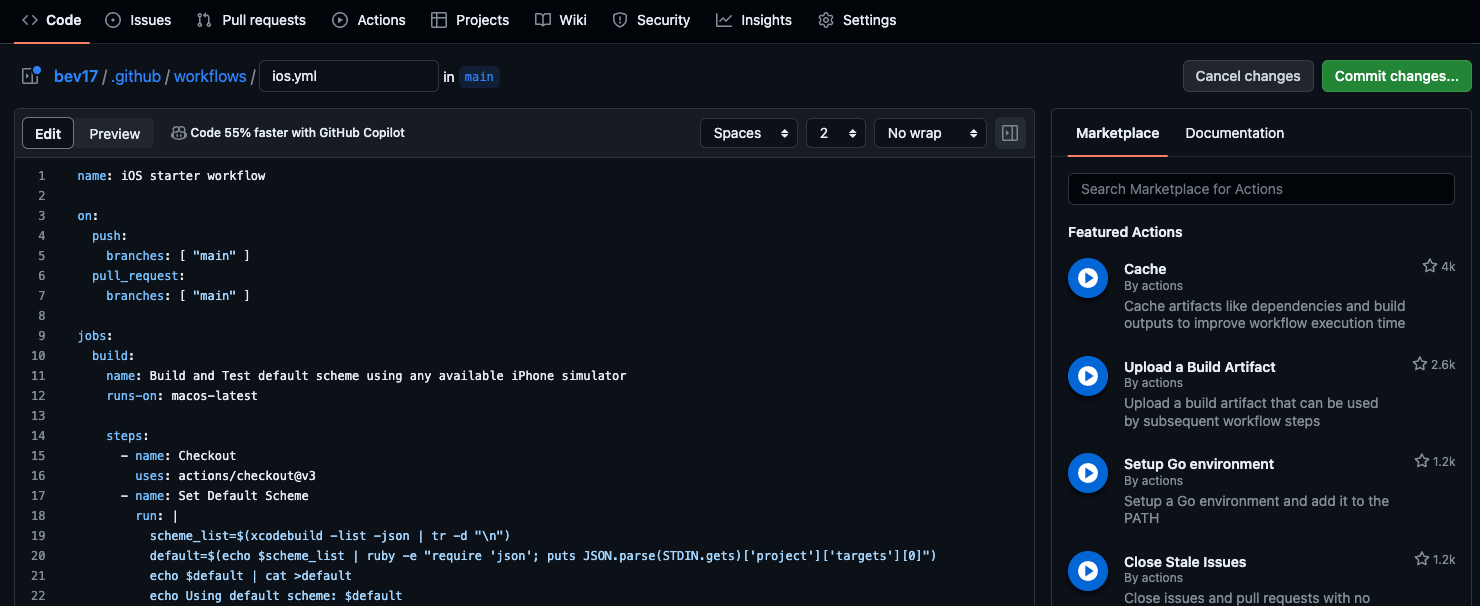Navigate to the .github folder
Screen dimensions: 1480x606
pyautogui.click(x=136, y=76)
